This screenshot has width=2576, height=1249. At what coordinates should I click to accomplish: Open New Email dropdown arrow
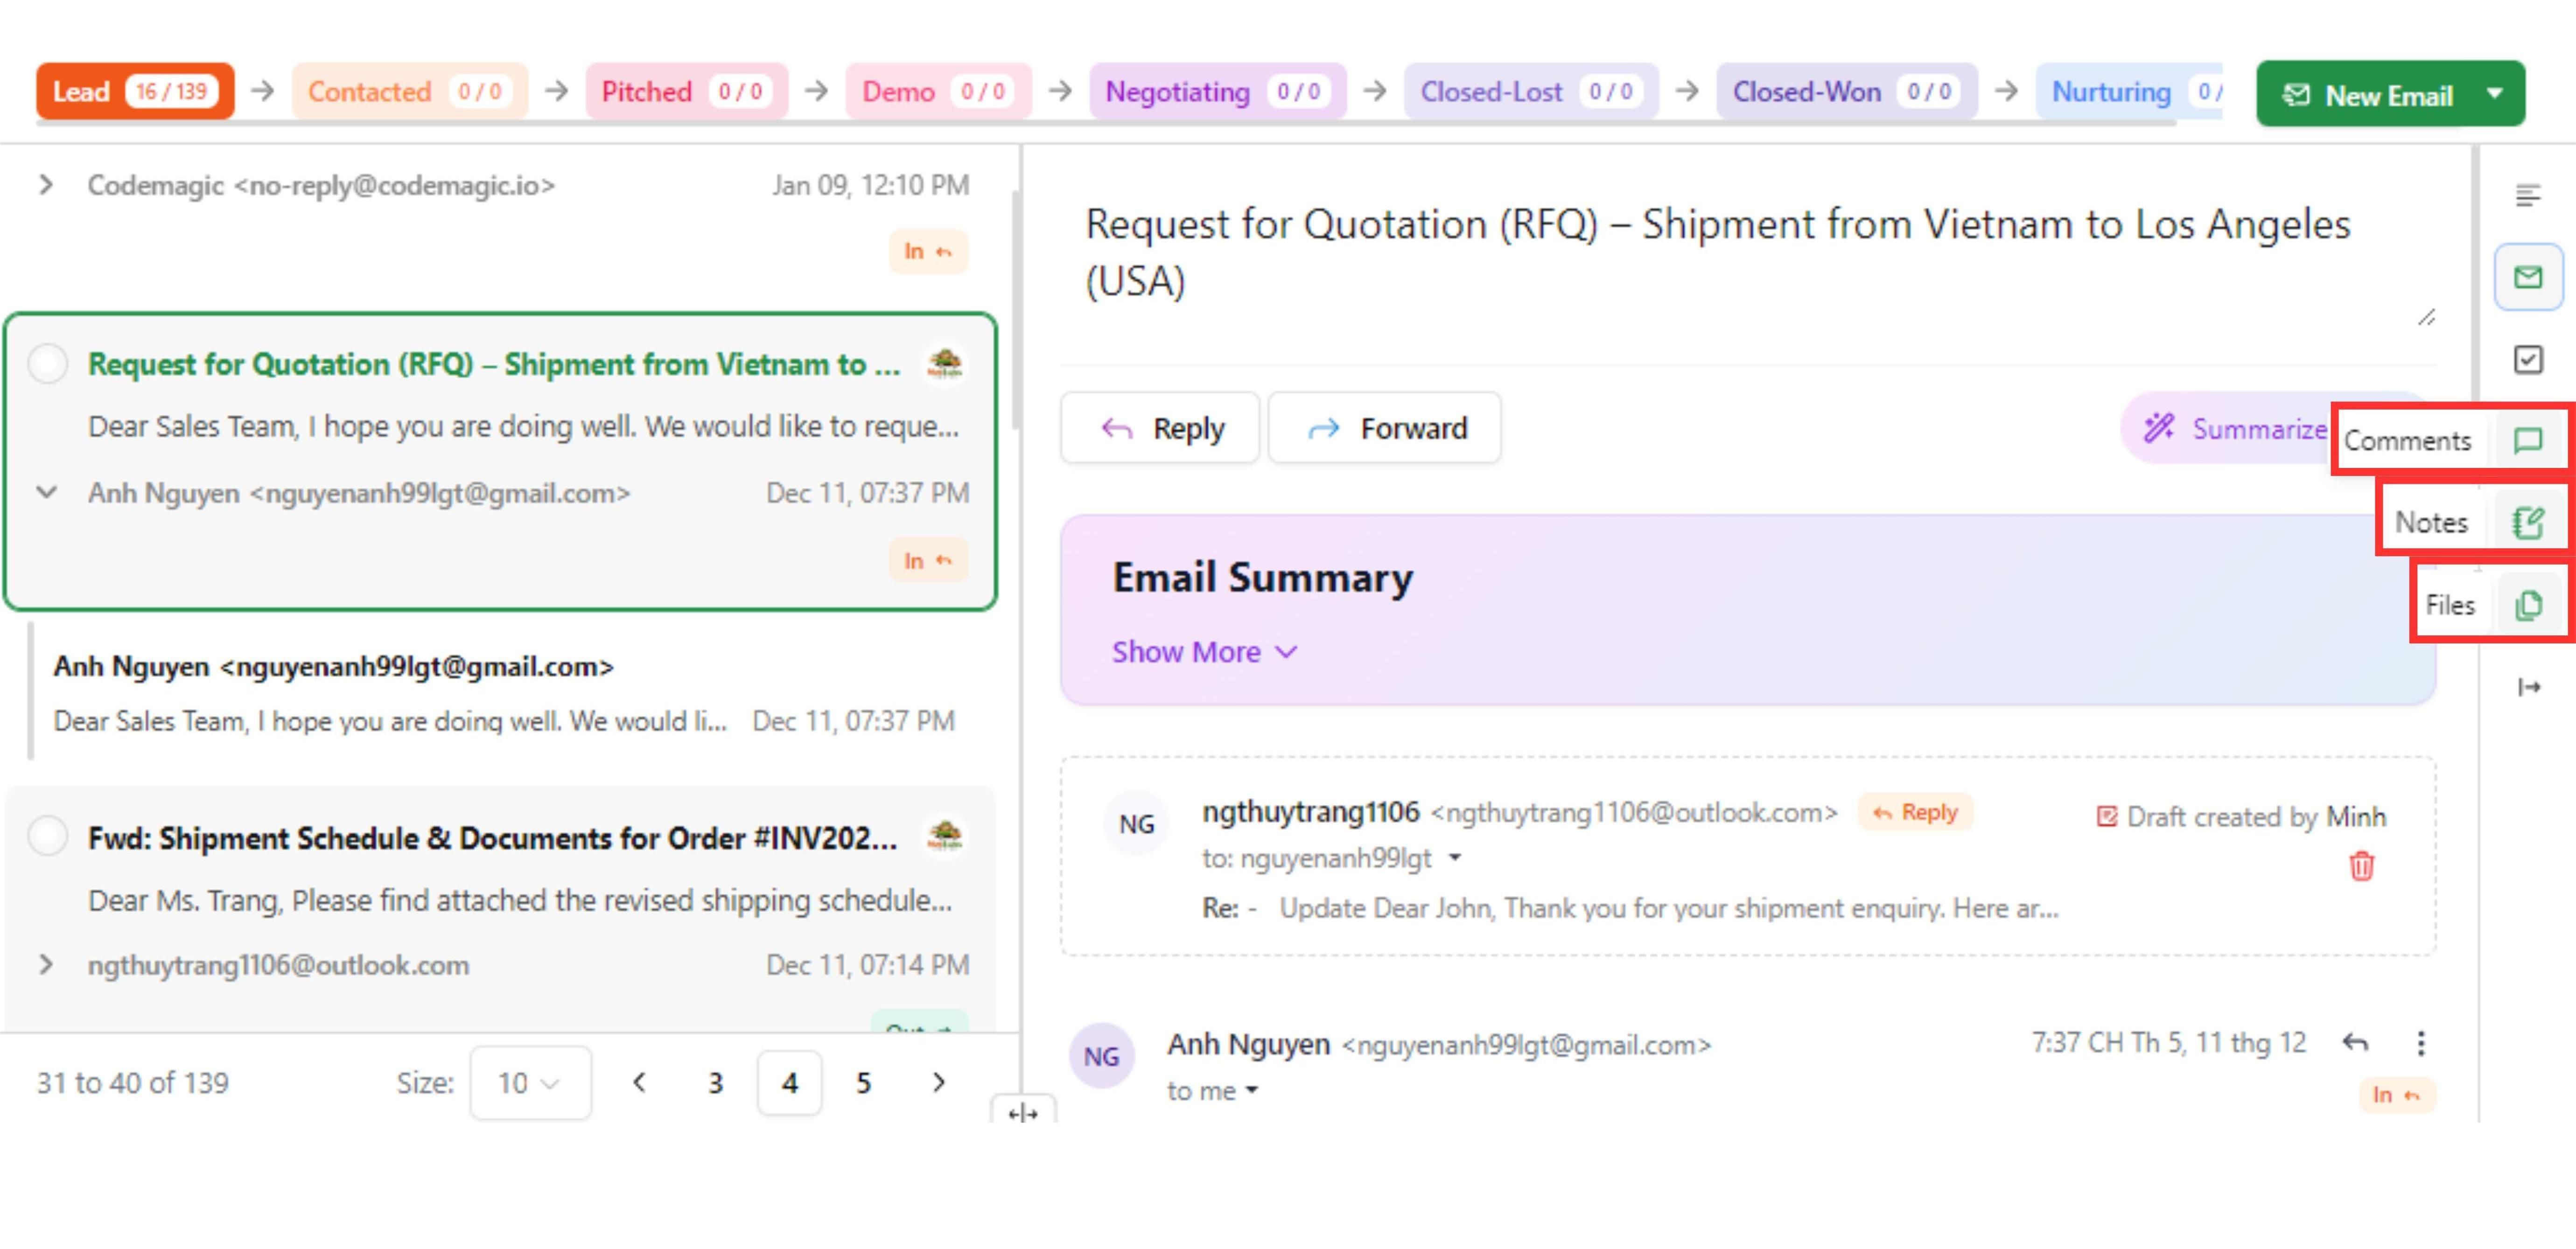[x=2494, y=94]
